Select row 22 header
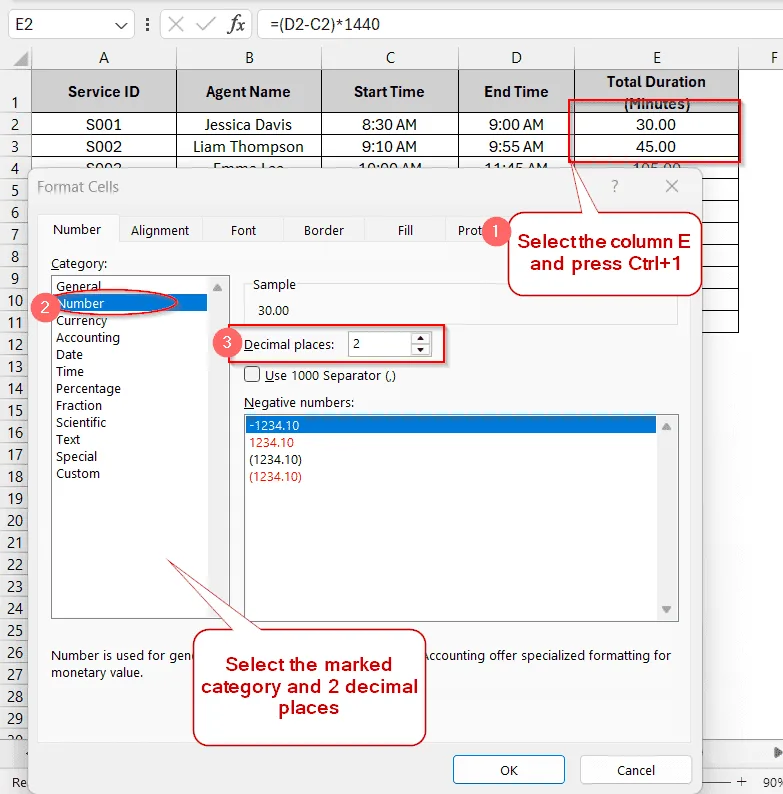The width and height of the screenshot is (783, 794). tap(15, 564)
